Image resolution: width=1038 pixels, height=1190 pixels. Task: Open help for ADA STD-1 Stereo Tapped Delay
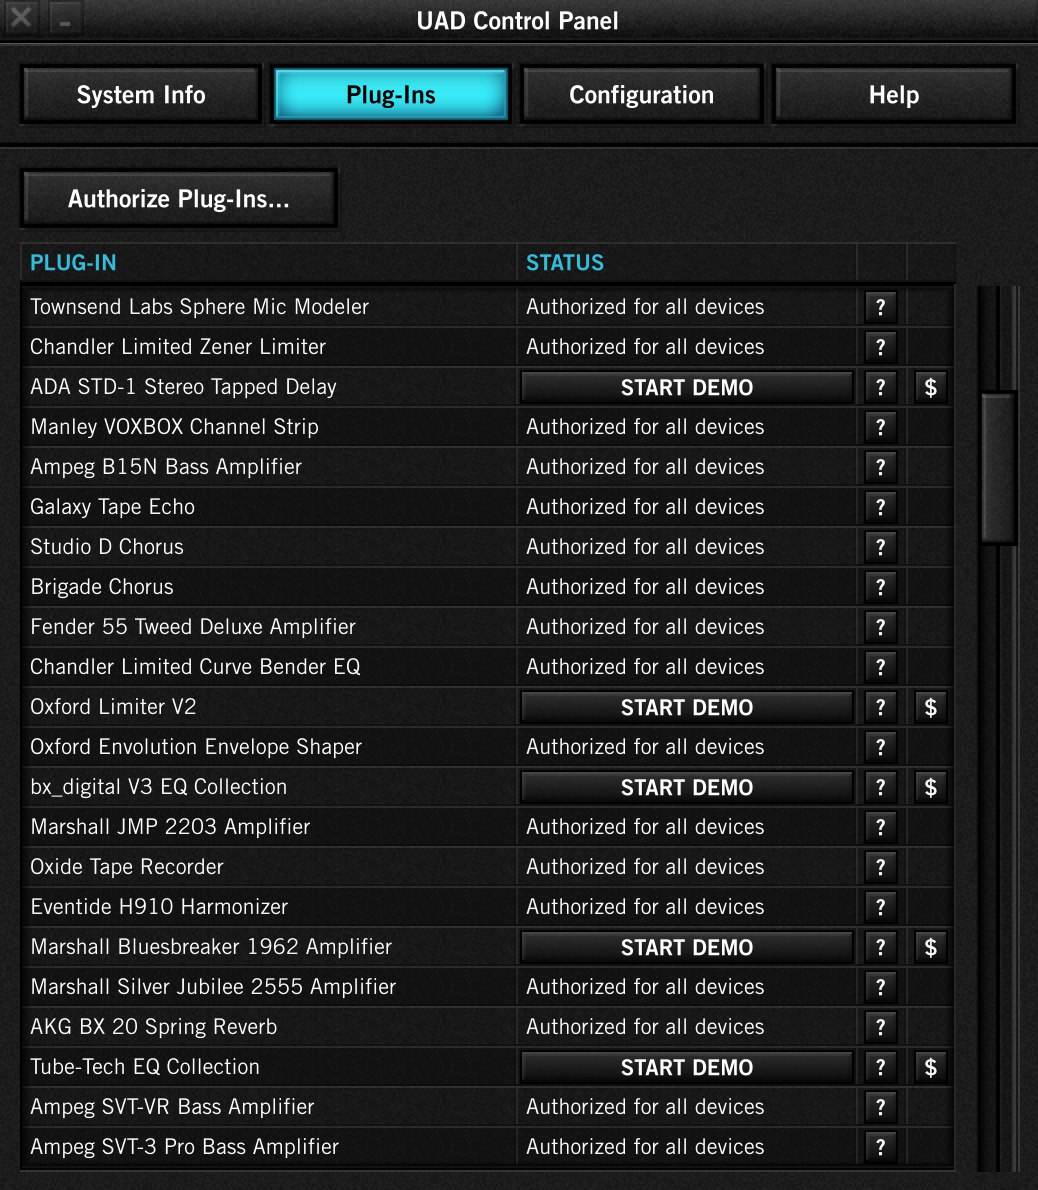coord(880,388)
